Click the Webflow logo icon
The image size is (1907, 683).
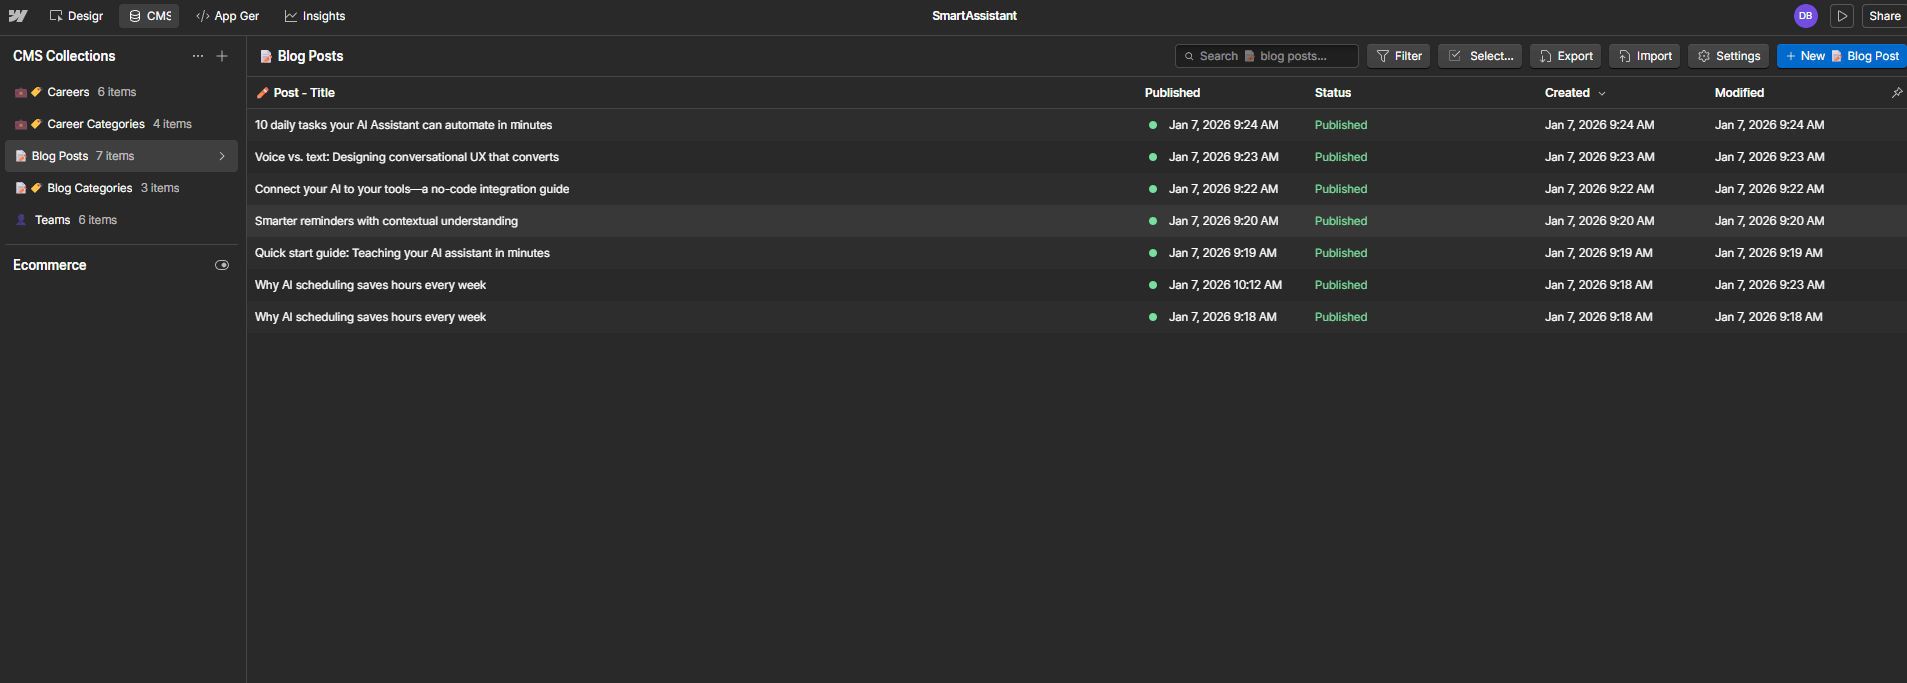tap(18, 16)
